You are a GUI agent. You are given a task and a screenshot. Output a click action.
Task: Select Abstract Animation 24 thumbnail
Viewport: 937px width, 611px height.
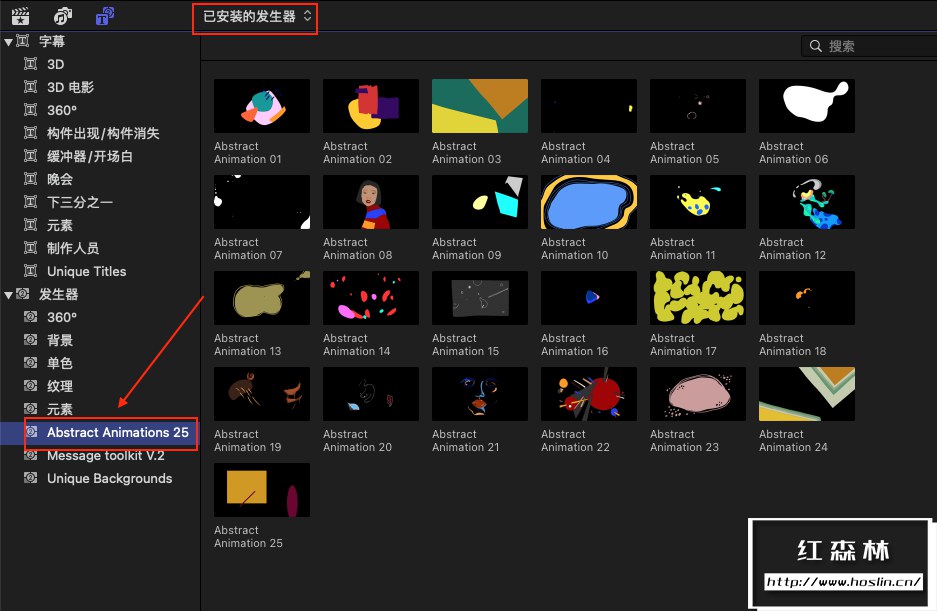pos(807,394)
